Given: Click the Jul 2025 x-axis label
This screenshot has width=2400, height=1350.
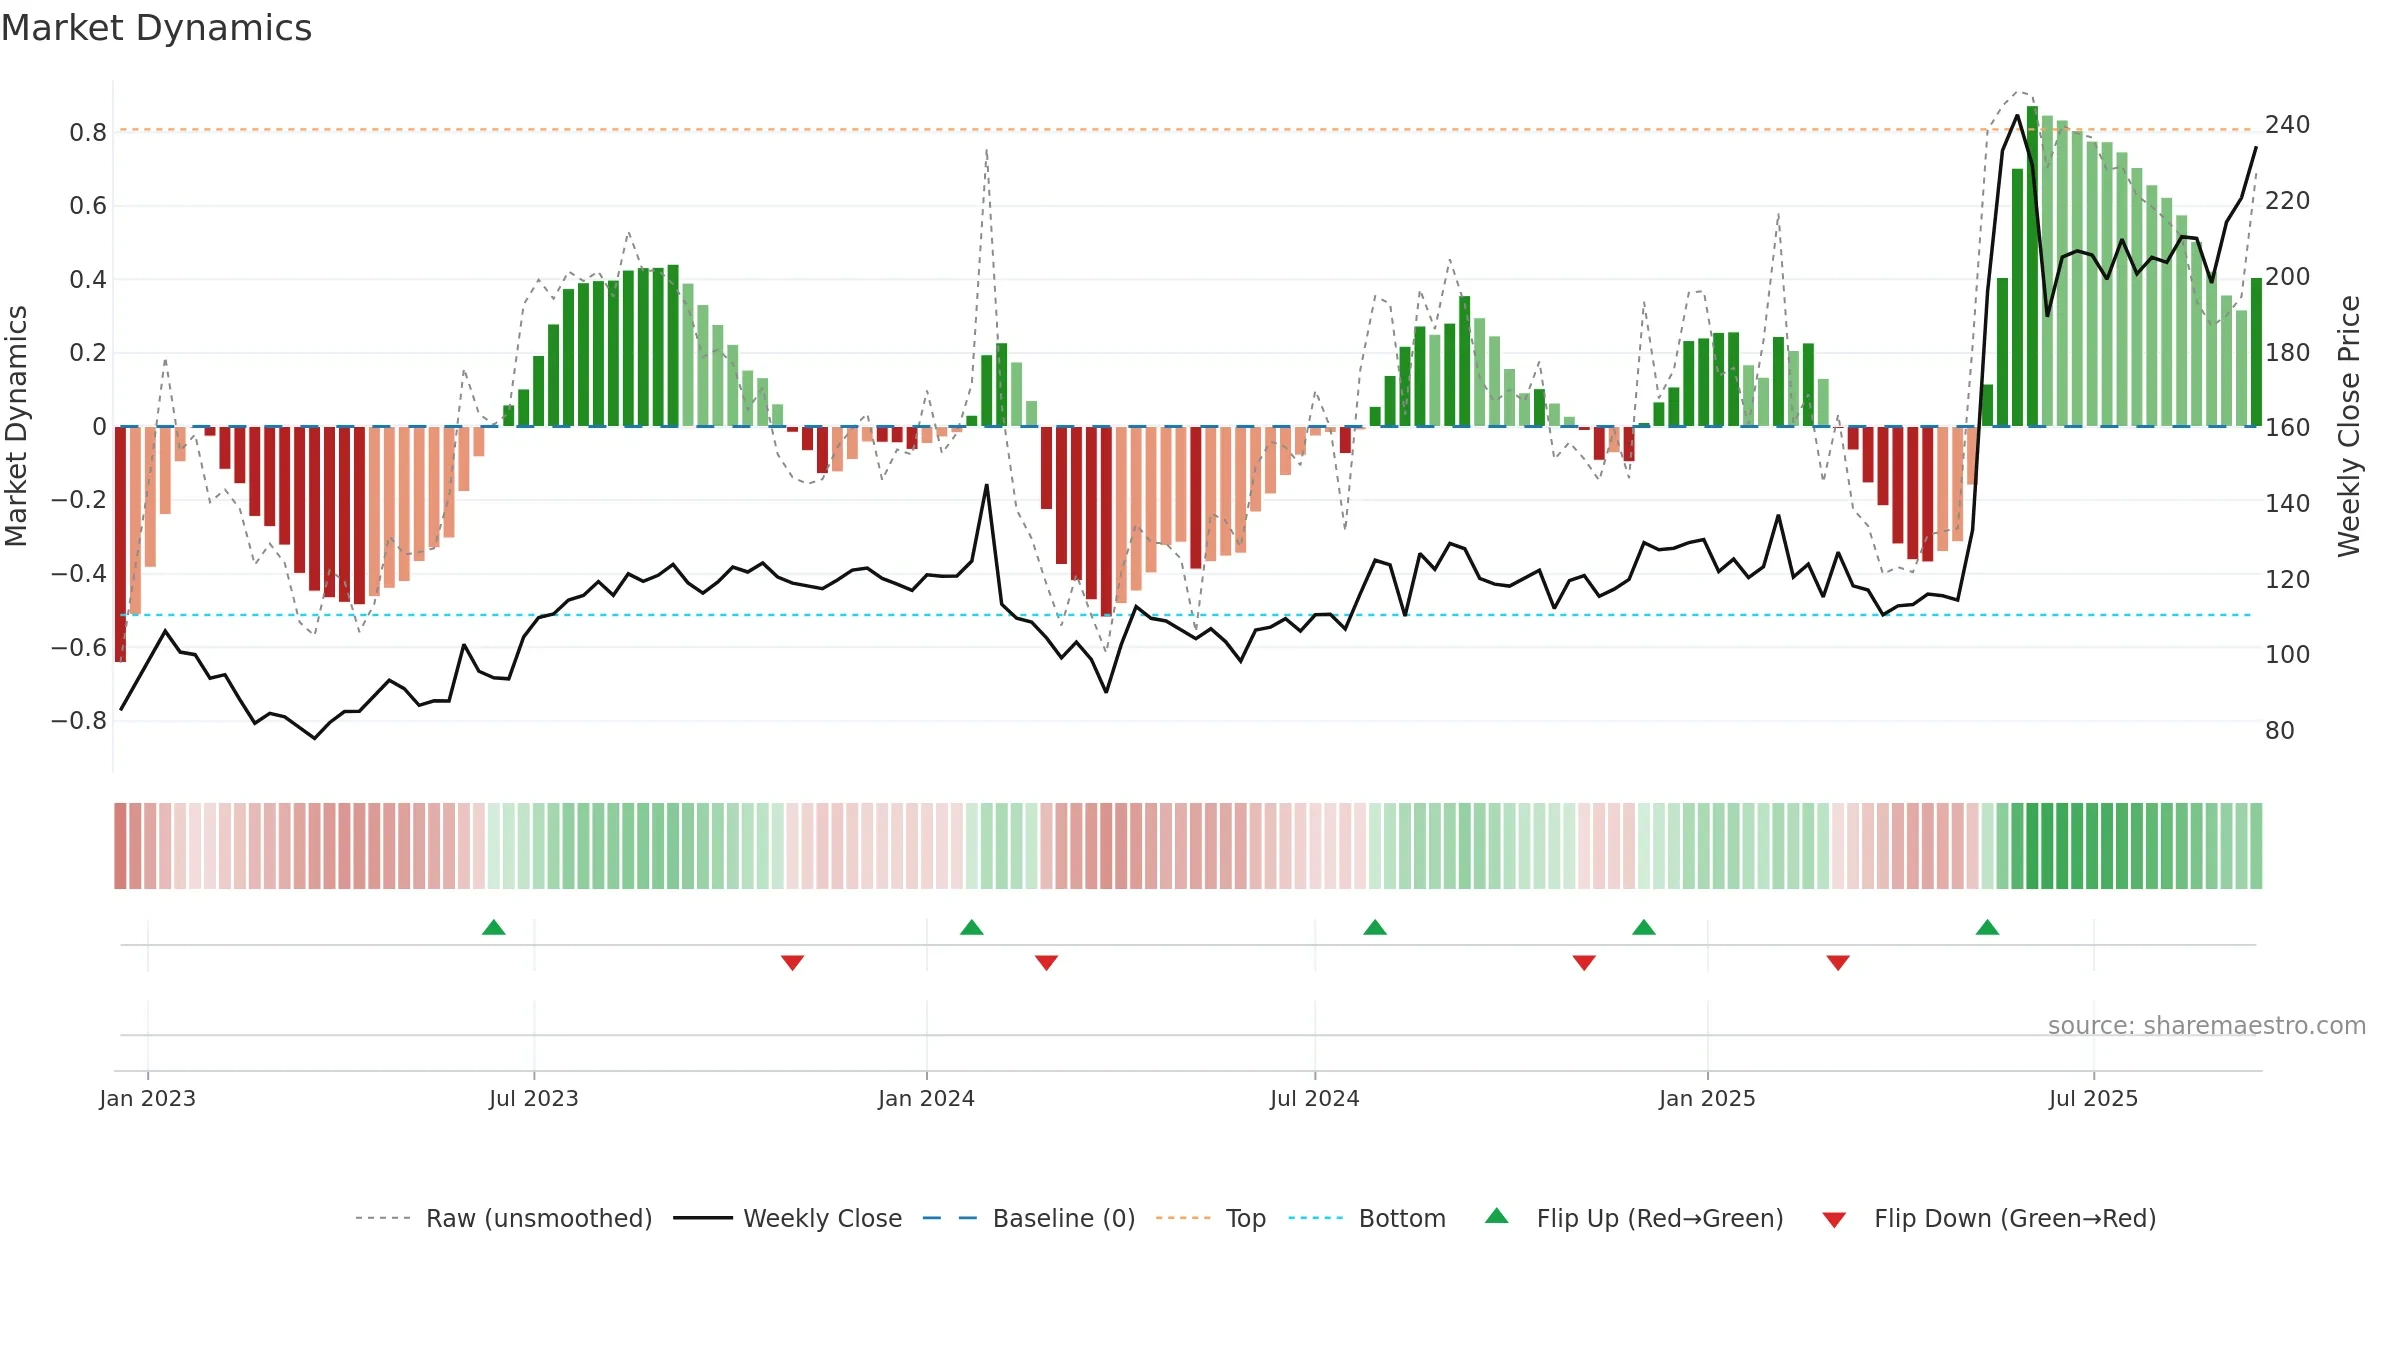Looking at the screenshot, I should click(x=2094, y=1098).
